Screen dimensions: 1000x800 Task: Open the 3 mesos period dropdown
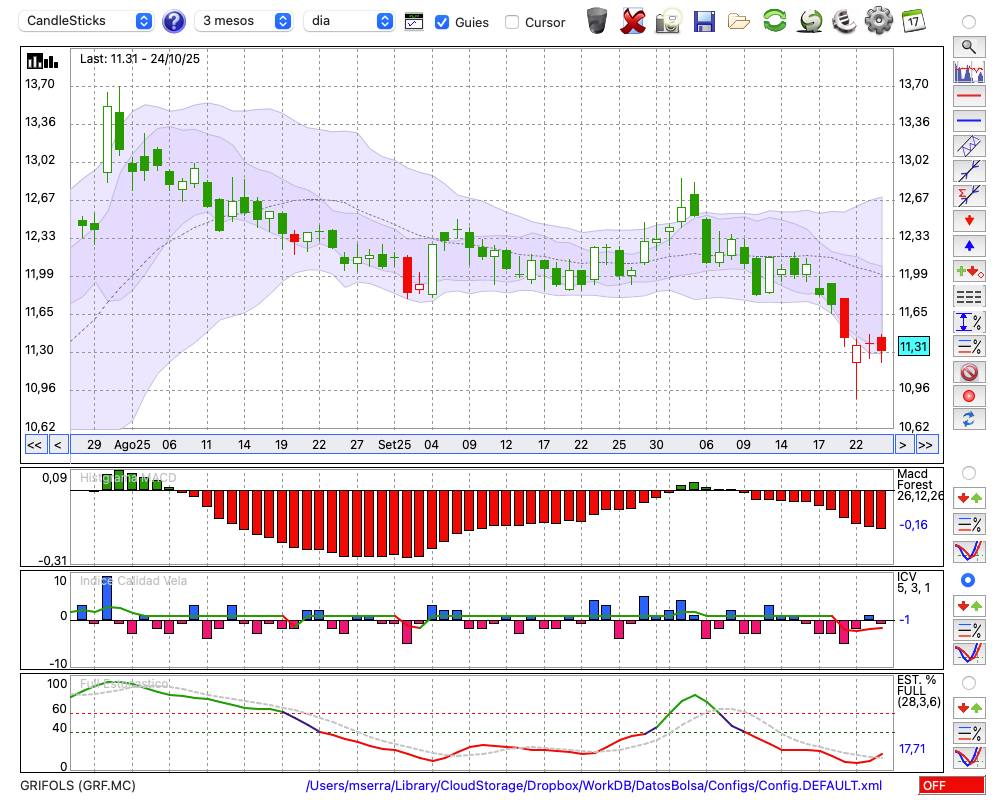(x=244, y=21)
